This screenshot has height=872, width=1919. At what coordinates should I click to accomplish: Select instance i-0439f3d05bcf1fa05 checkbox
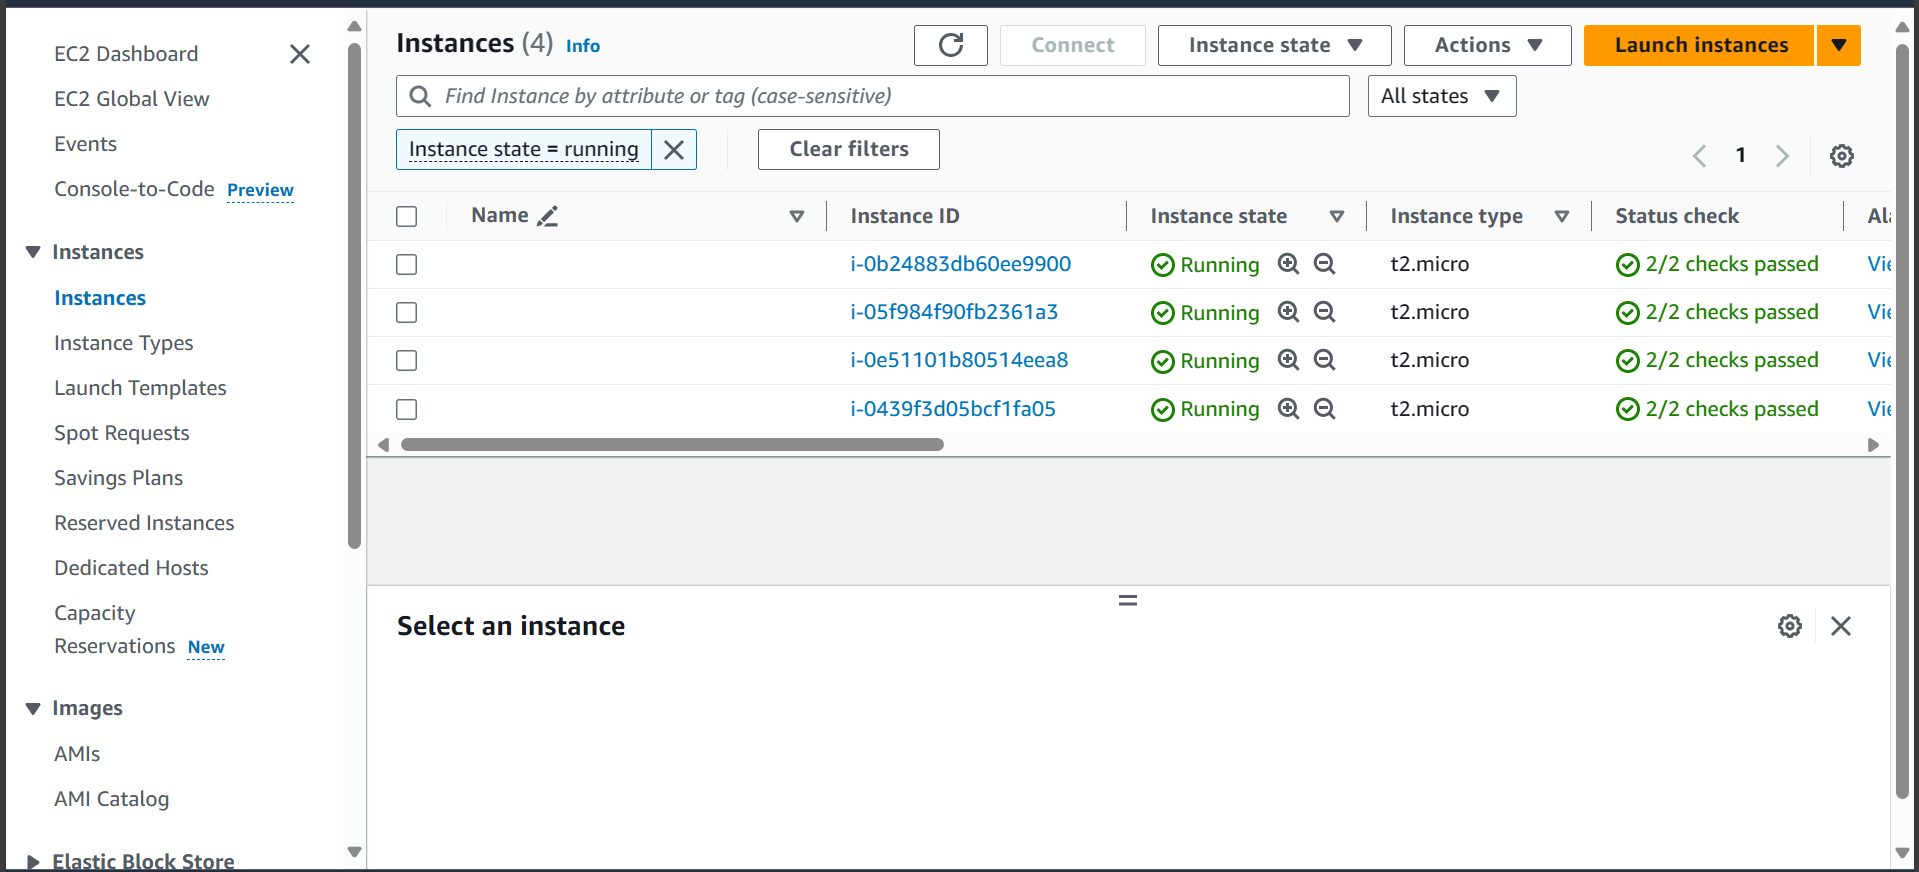coord(406,409)
